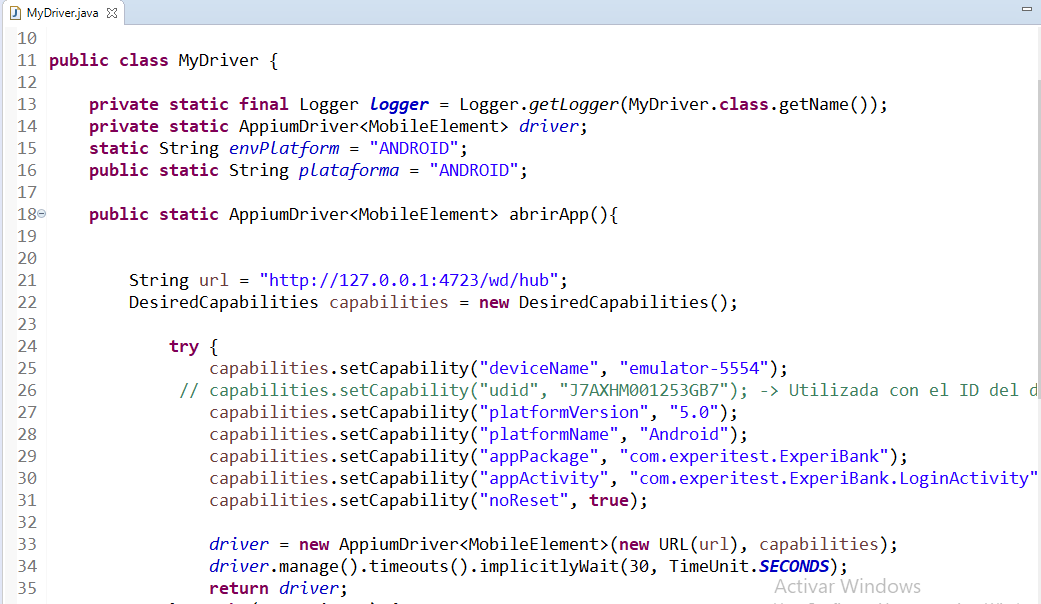Click the "noReset" capability string
Viewport: 1041px width, 604px height.
[523, 500]
